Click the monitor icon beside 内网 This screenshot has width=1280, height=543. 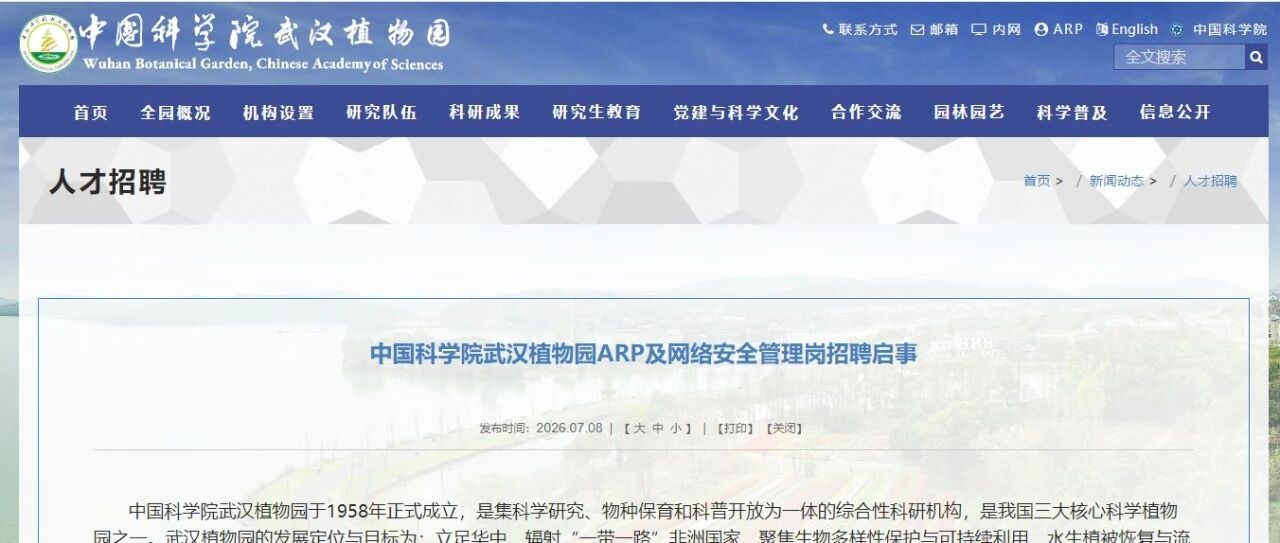(x=979, y=30)
